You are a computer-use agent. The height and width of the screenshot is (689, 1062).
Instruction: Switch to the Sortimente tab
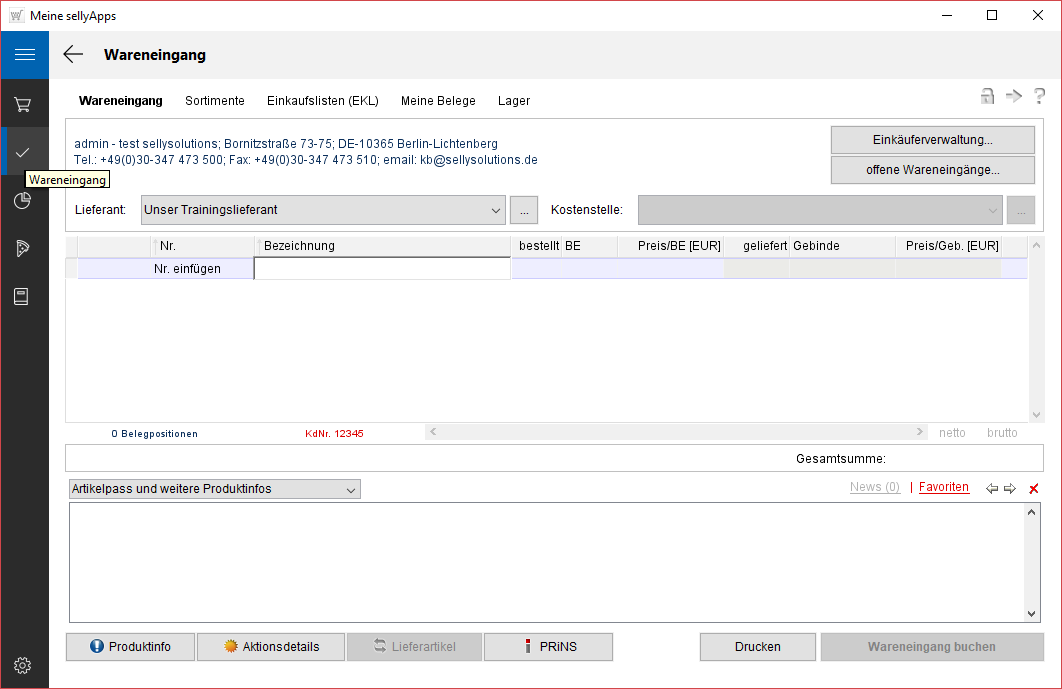pos(214,101)
